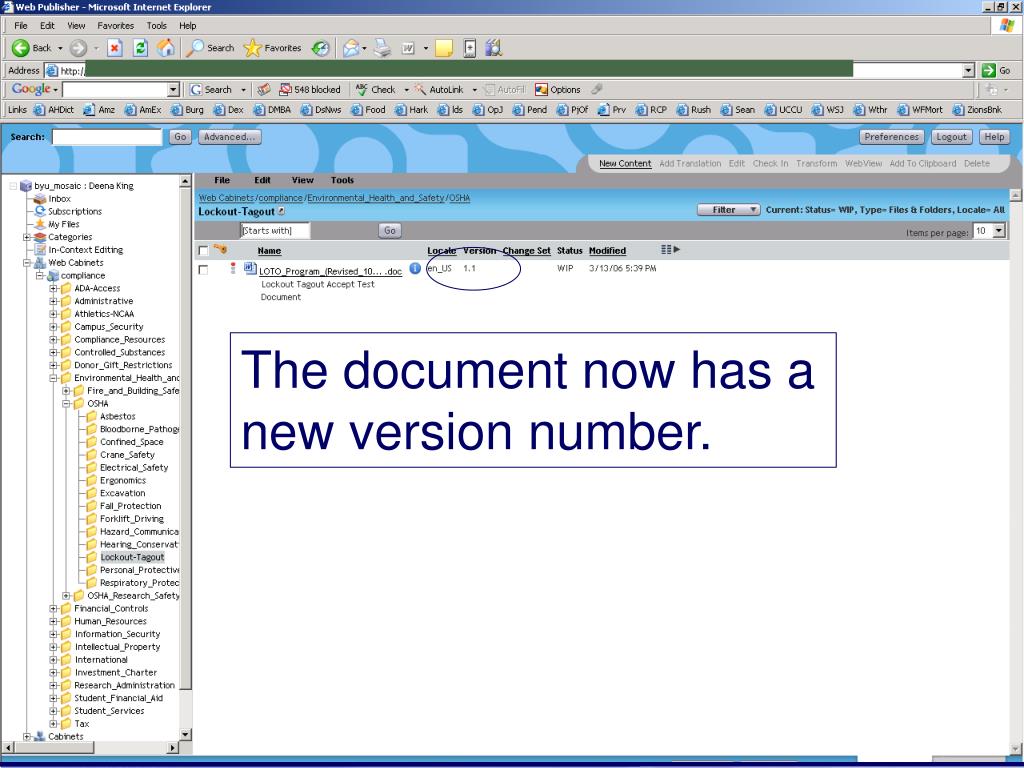Image resolution: width=1024 pixels, height=768 pixels.
Task: Open the Web Publisher View menu
Action: [302, 180]
